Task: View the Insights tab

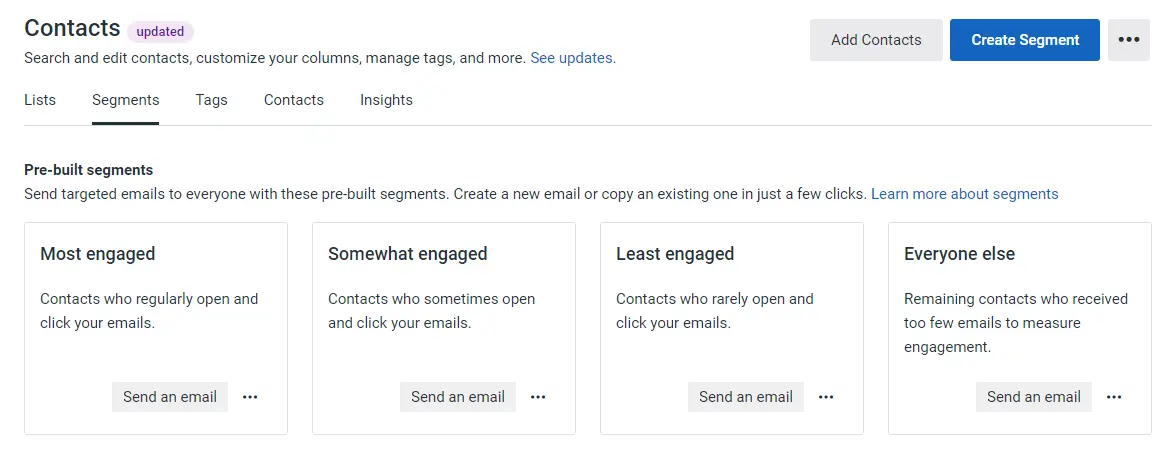Action: pos(386,100)
